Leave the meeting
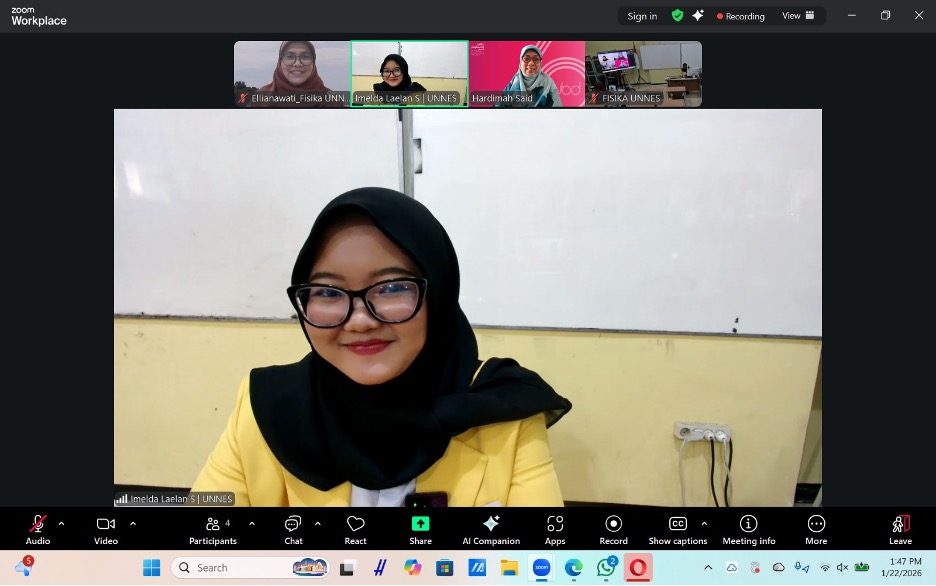This screenshot has width=936, height=586. click(900, 527)
